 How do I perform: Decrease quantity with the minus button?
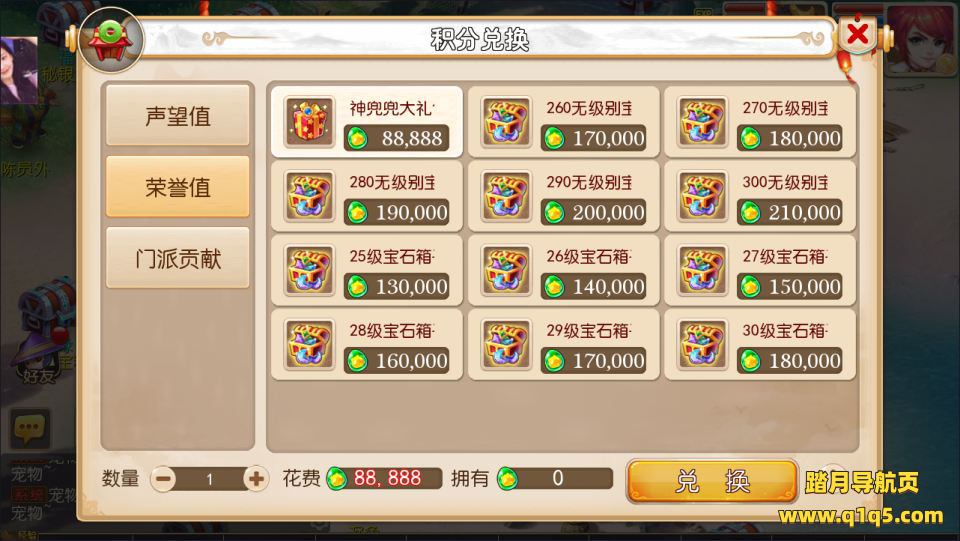163,479
